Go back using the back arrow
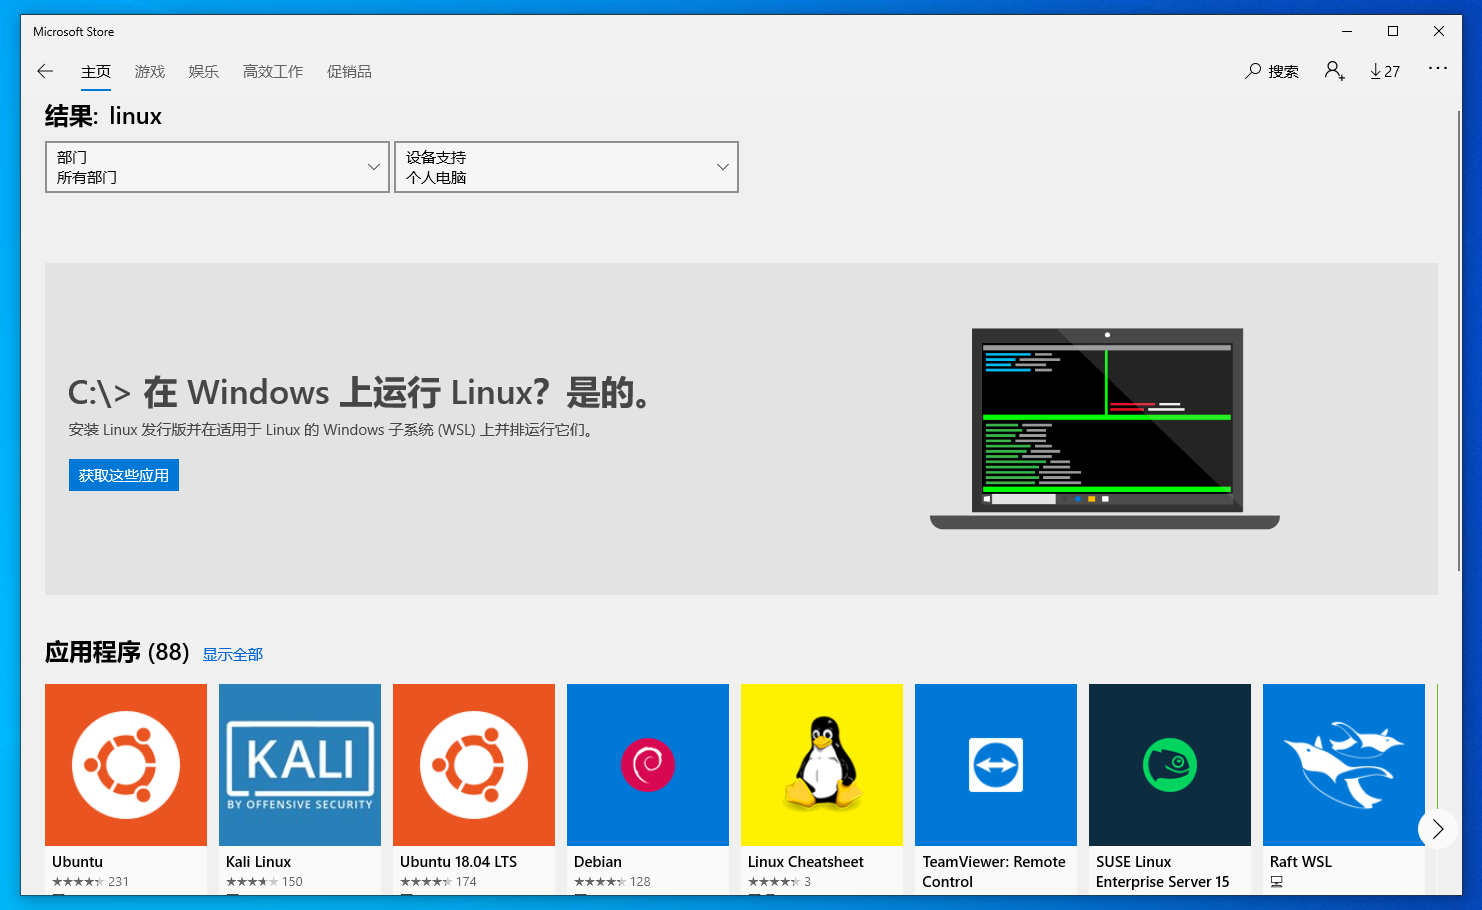The width and height of the screenshot is (1482, 910). pyautogui.click(x=44, y=71)
